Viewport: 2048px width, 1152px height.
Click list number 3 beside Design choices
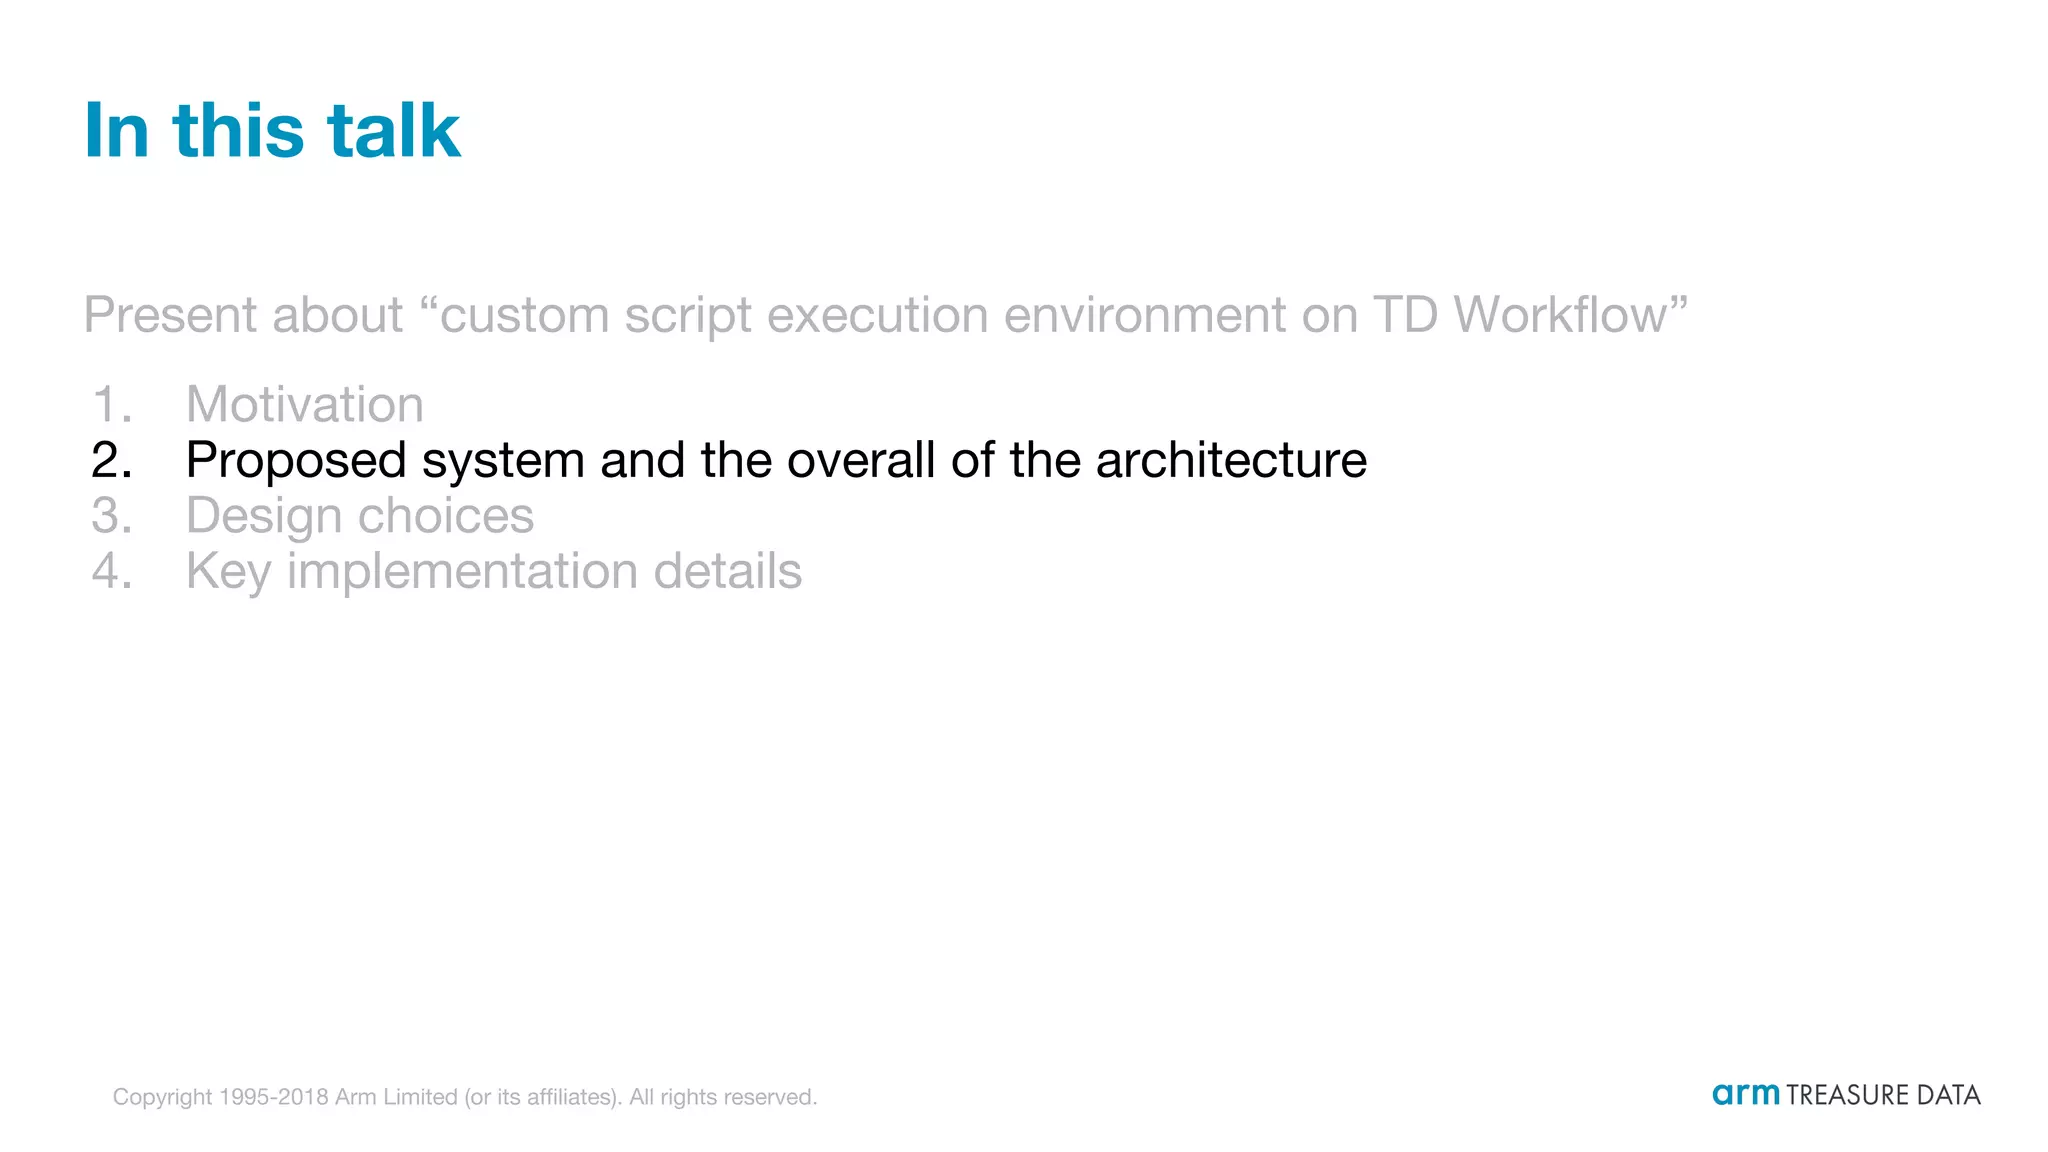[111, 516]
